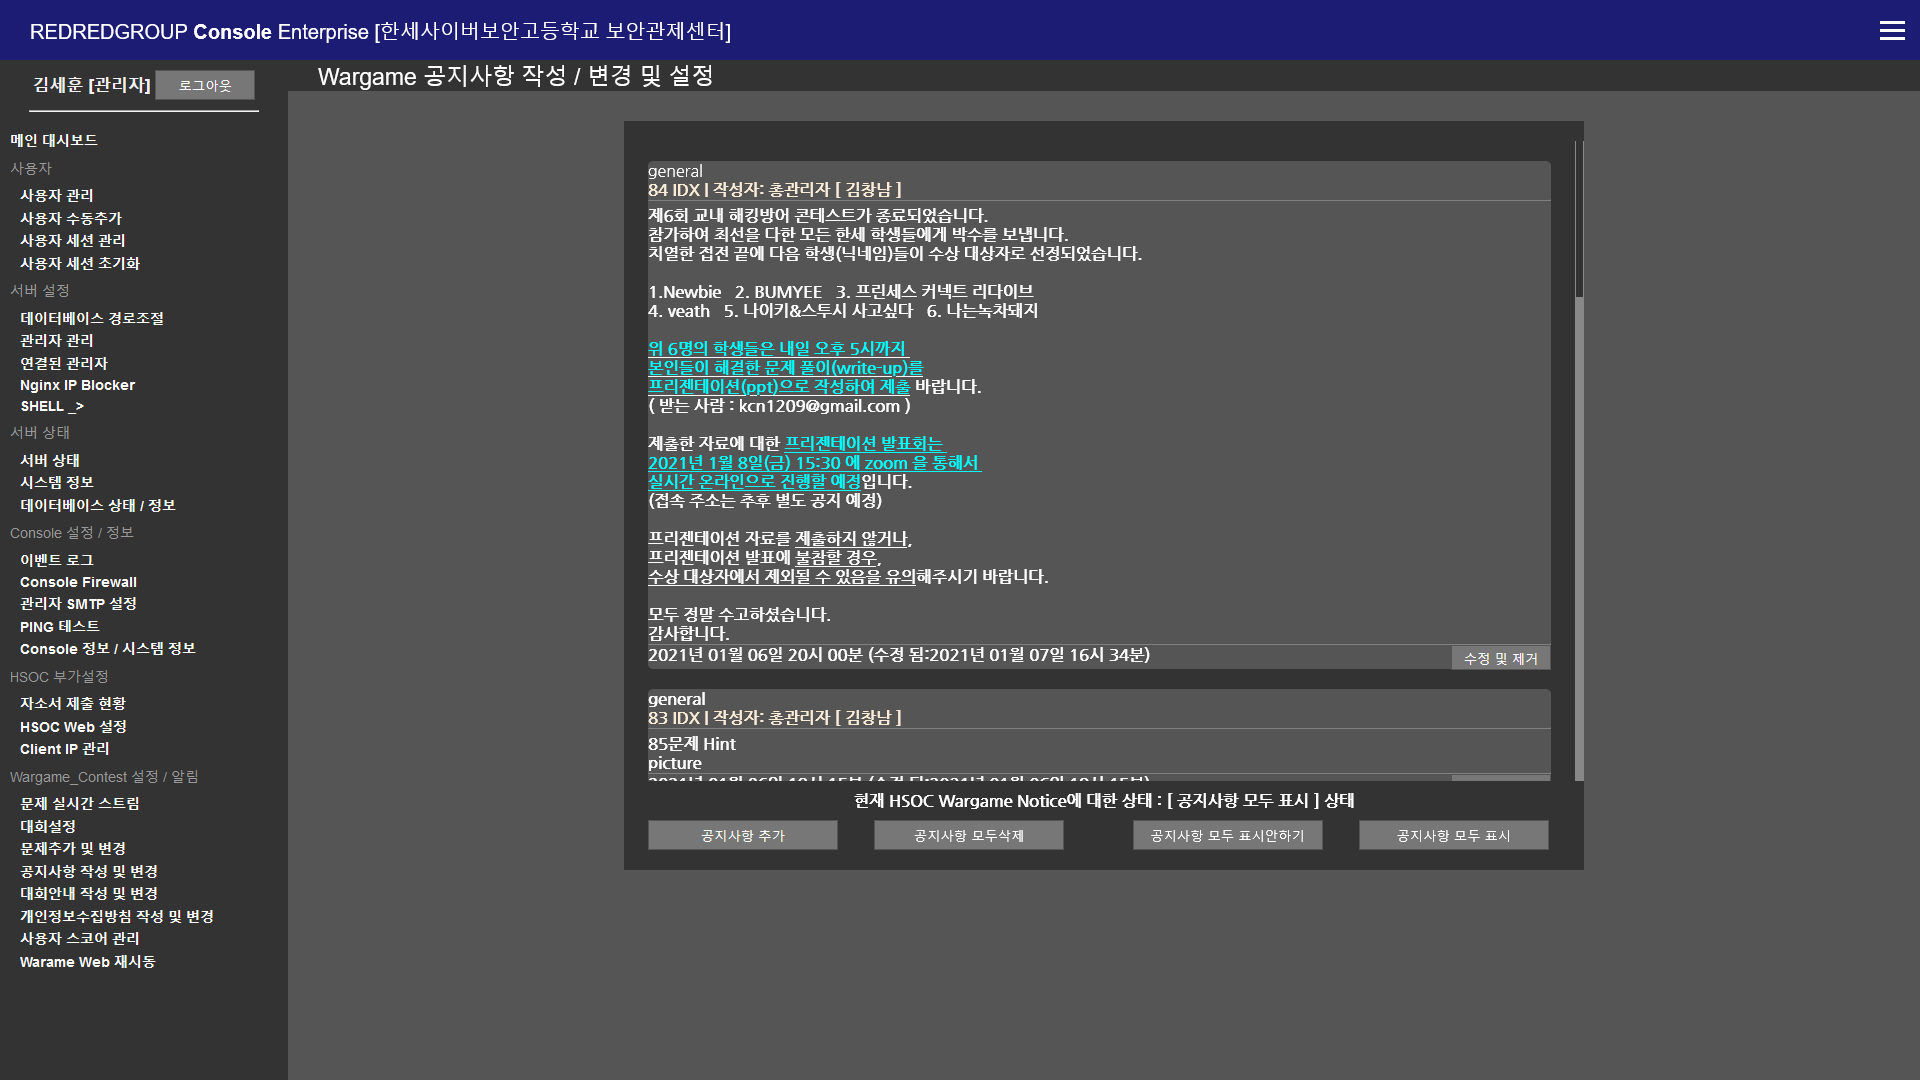This screenshot has height=1080, width=1920.
Task: Open 문제 실시간 스트림 page
Action: coord(80,804)
